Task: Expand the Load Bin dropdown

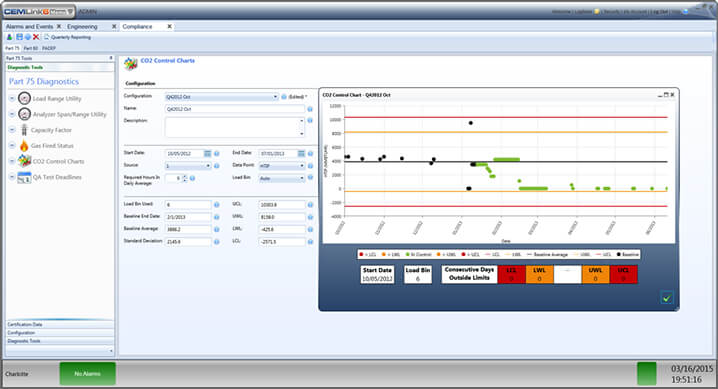Action: coord(282,178)
